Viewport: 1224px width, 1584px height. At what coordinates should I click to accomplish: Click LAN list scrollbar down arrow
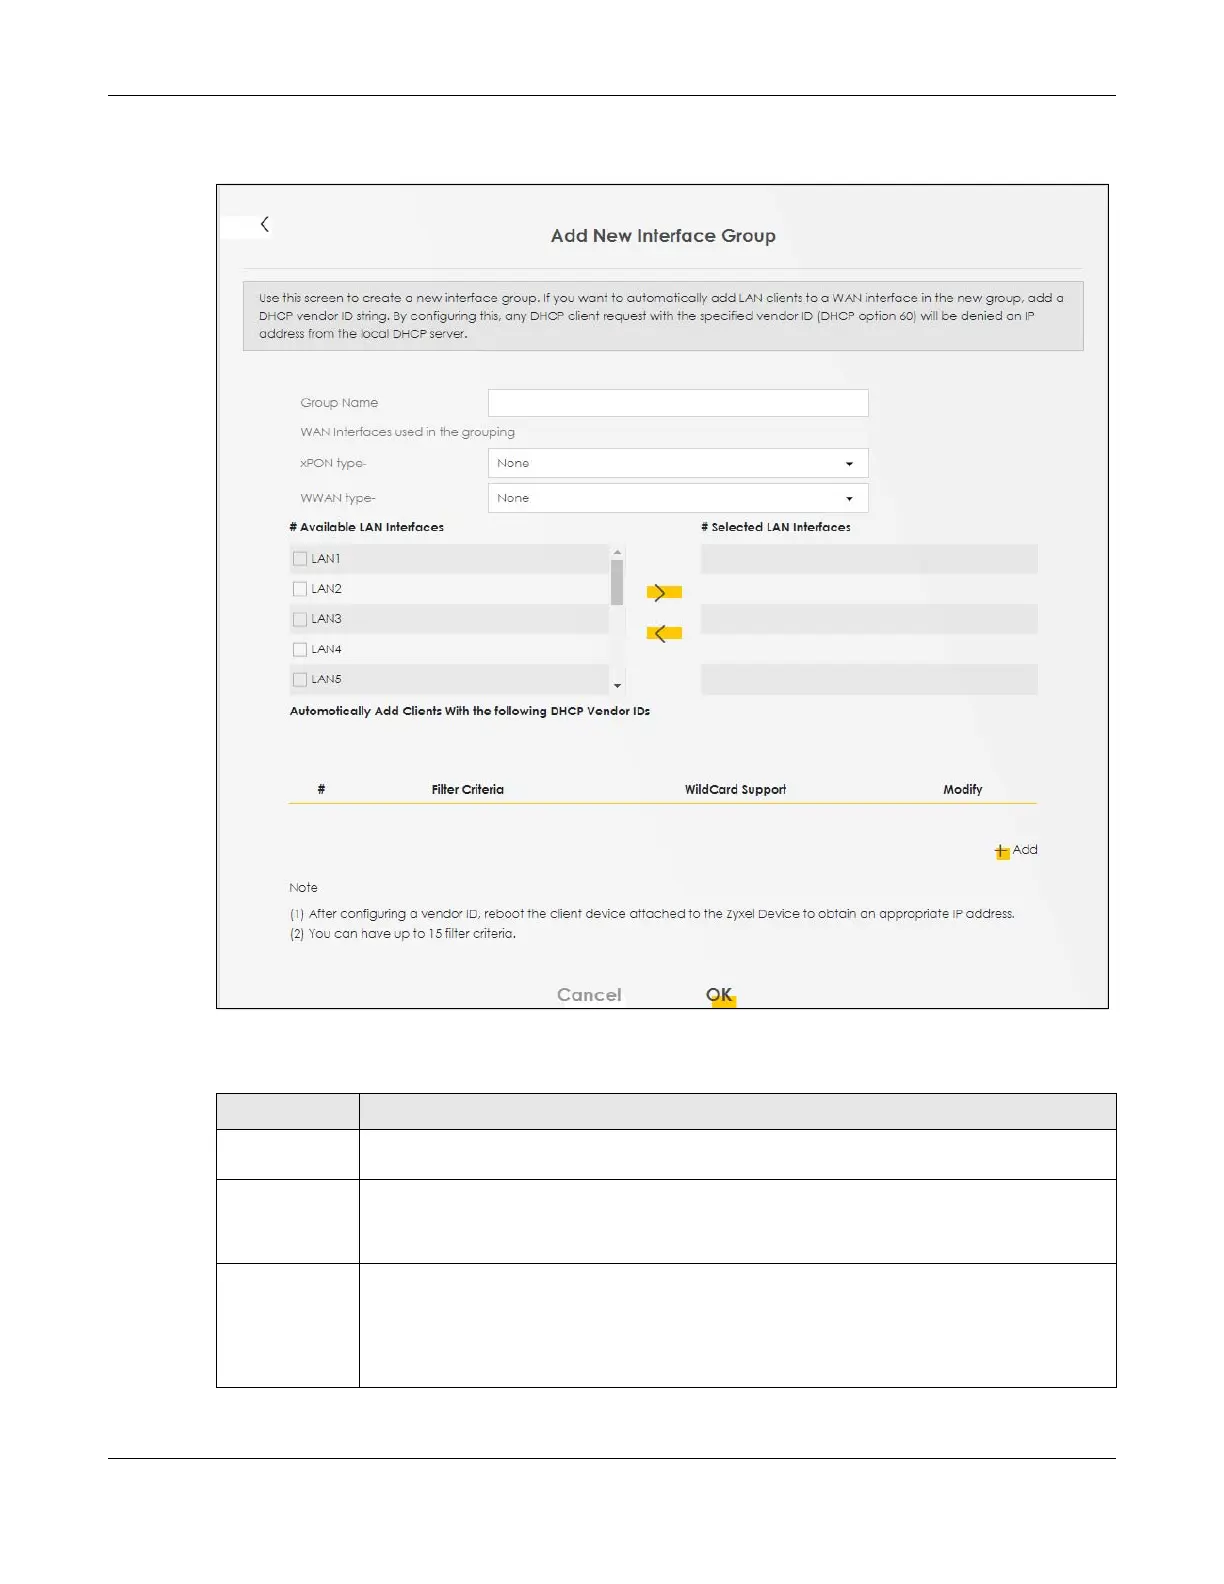pyautogui.click(x=617, y=686)
